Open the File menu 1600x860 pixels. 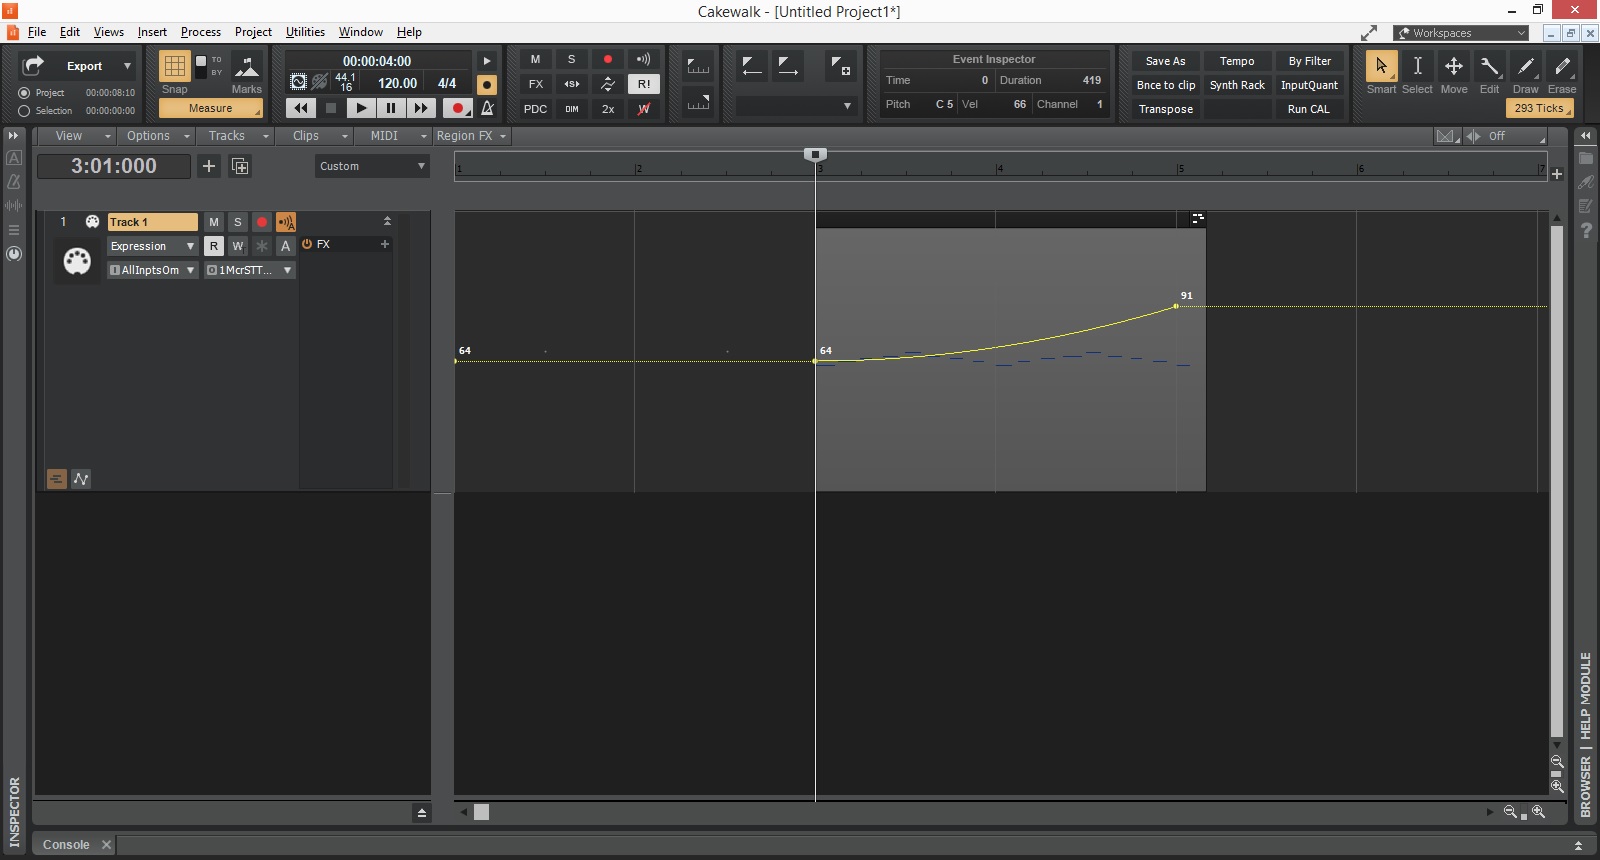point(37,32)
